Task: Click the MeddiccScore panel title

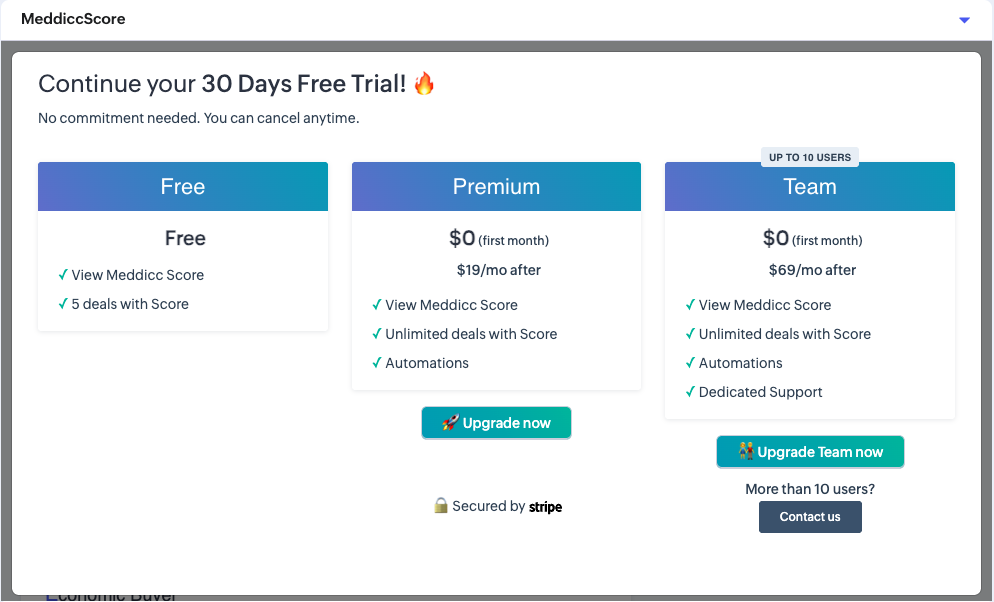Action: pos(73,19)
